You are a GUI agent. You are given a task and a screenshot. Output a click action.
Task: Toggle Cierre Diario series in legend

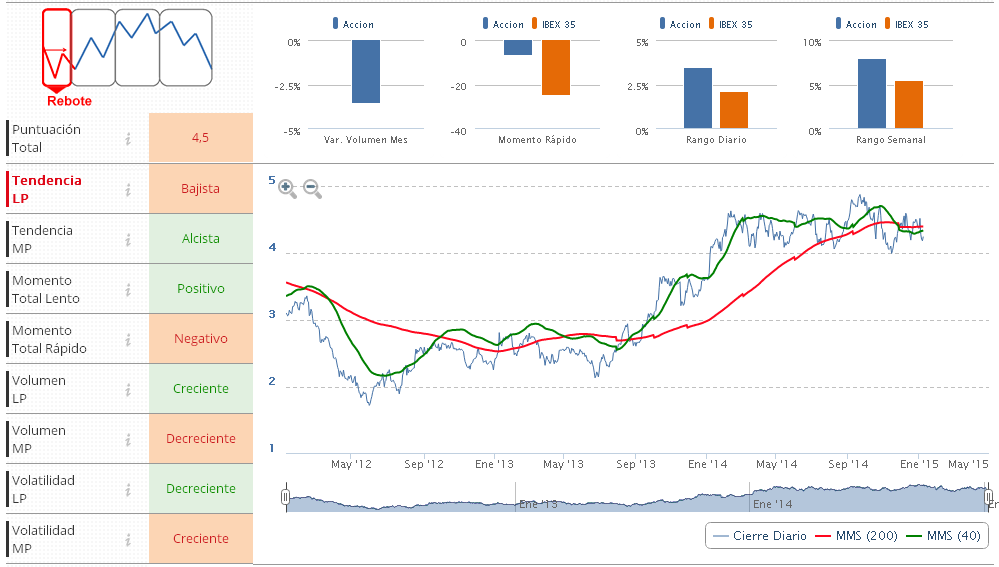click(755, 536)
